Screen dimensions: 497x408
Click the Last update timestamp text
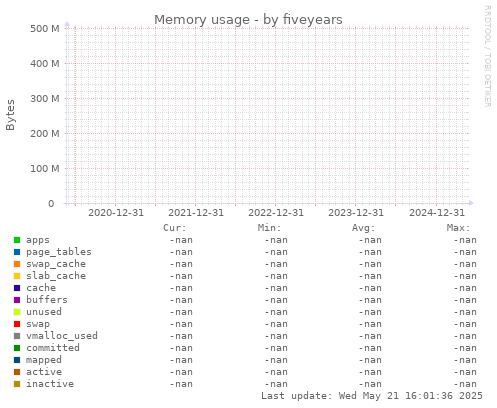372,396
